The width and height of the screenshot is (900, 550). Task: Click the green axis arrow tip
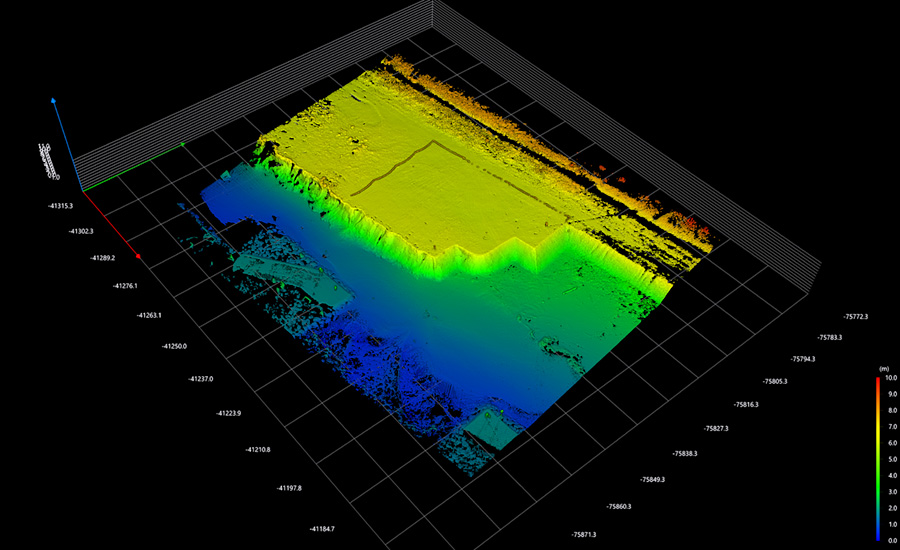184,145
